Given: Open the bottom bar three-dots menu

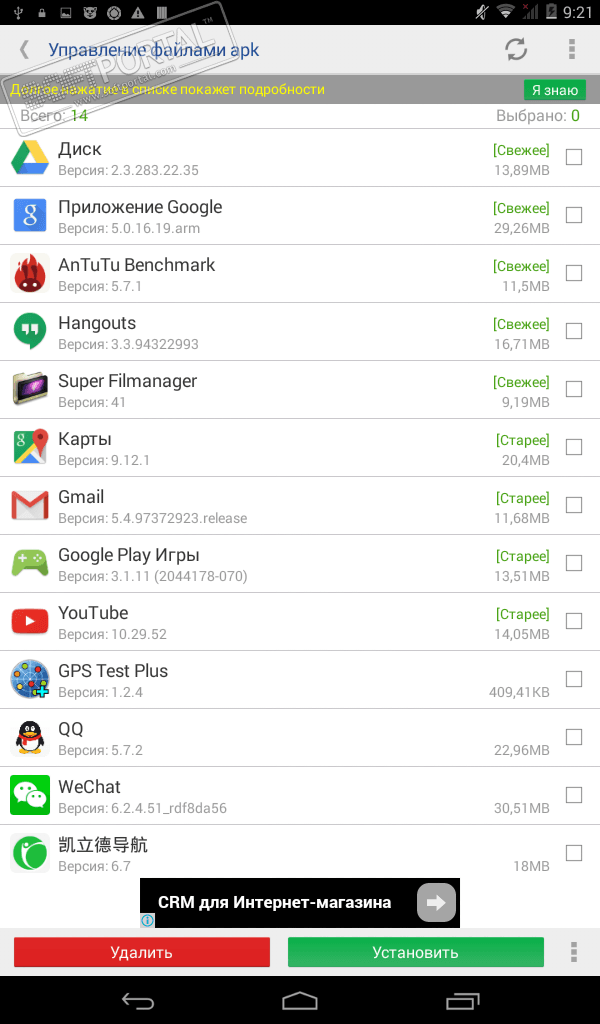Looking at the screenshot, I should tap(574, 952).
